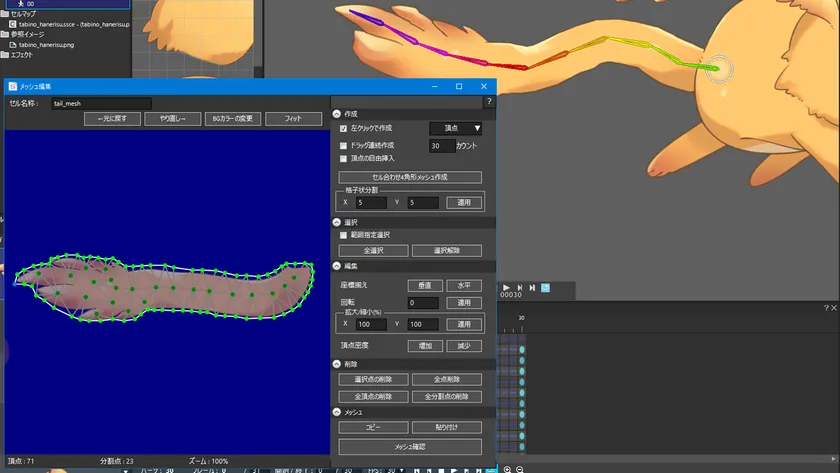The width and height of the screenshot is (840, 473).
Task: Open the セルマップ folder in the project tree
Action: 22,14
